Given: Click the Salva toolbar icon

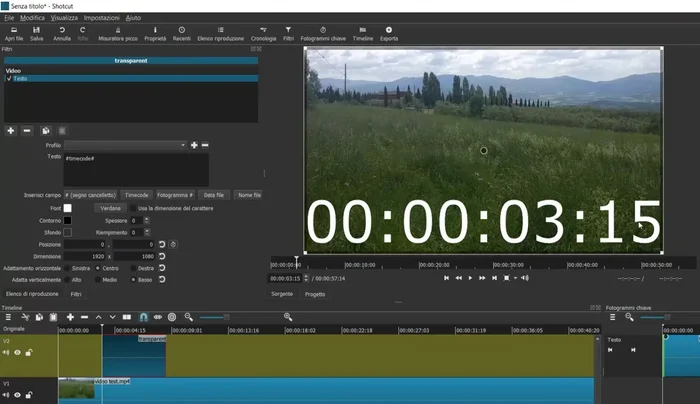Looking at the screenshot, I should (x=37, y=33).
